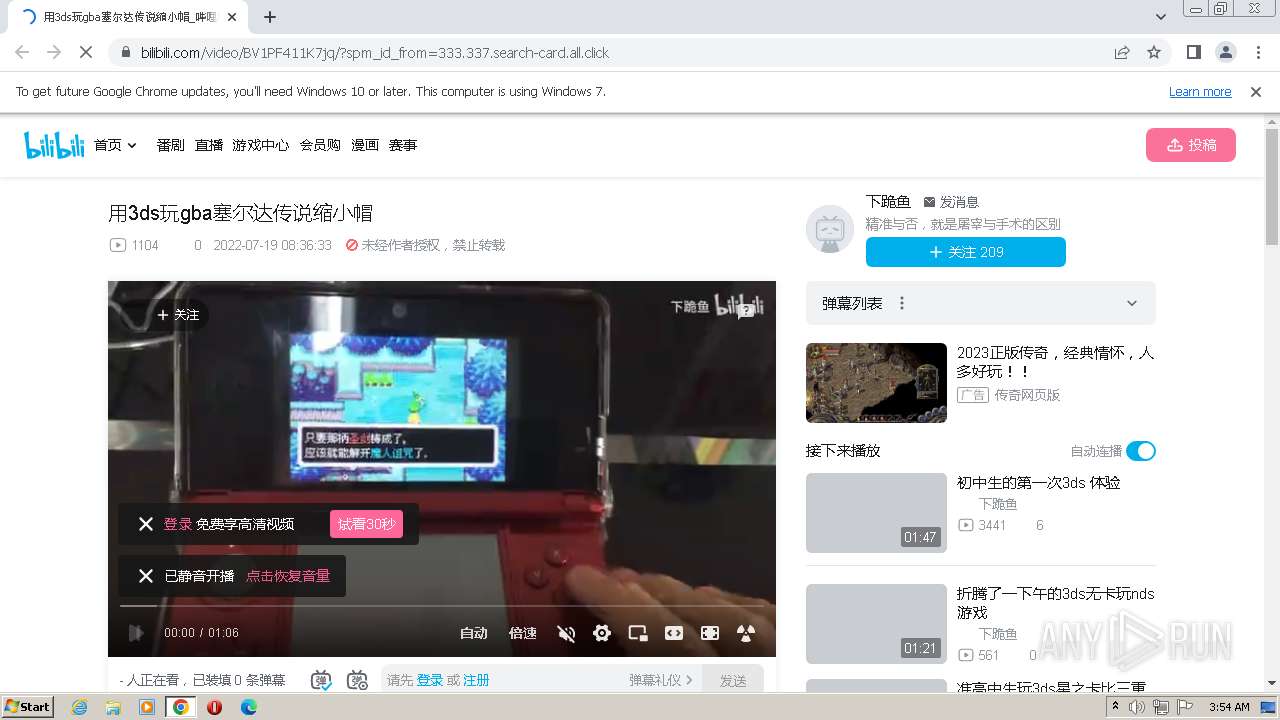The height and width of the screenshot is (720, 1280).
Task: Click the radiation icon in player
Action: point(746,633)
